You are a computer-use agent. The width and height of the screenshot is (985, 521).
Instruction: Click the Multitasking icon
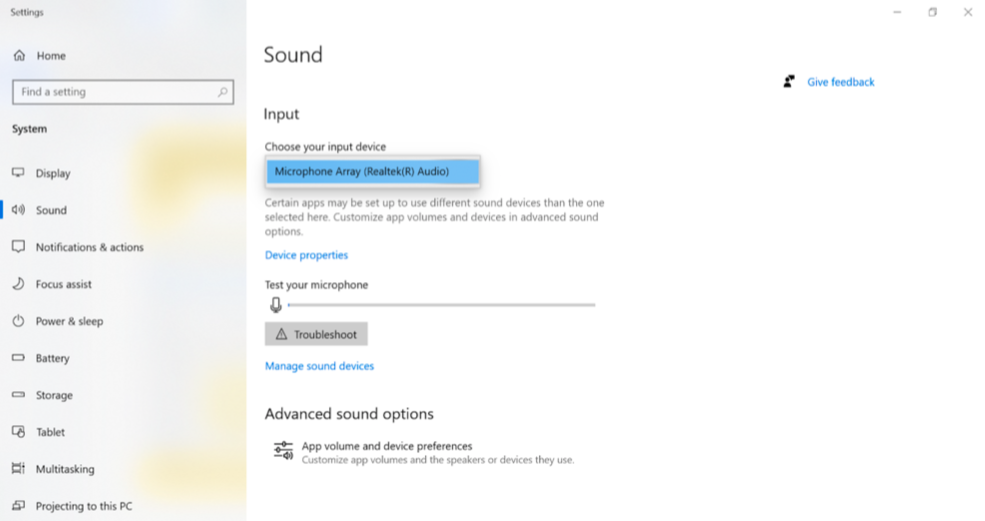click(x=18, y=468)
